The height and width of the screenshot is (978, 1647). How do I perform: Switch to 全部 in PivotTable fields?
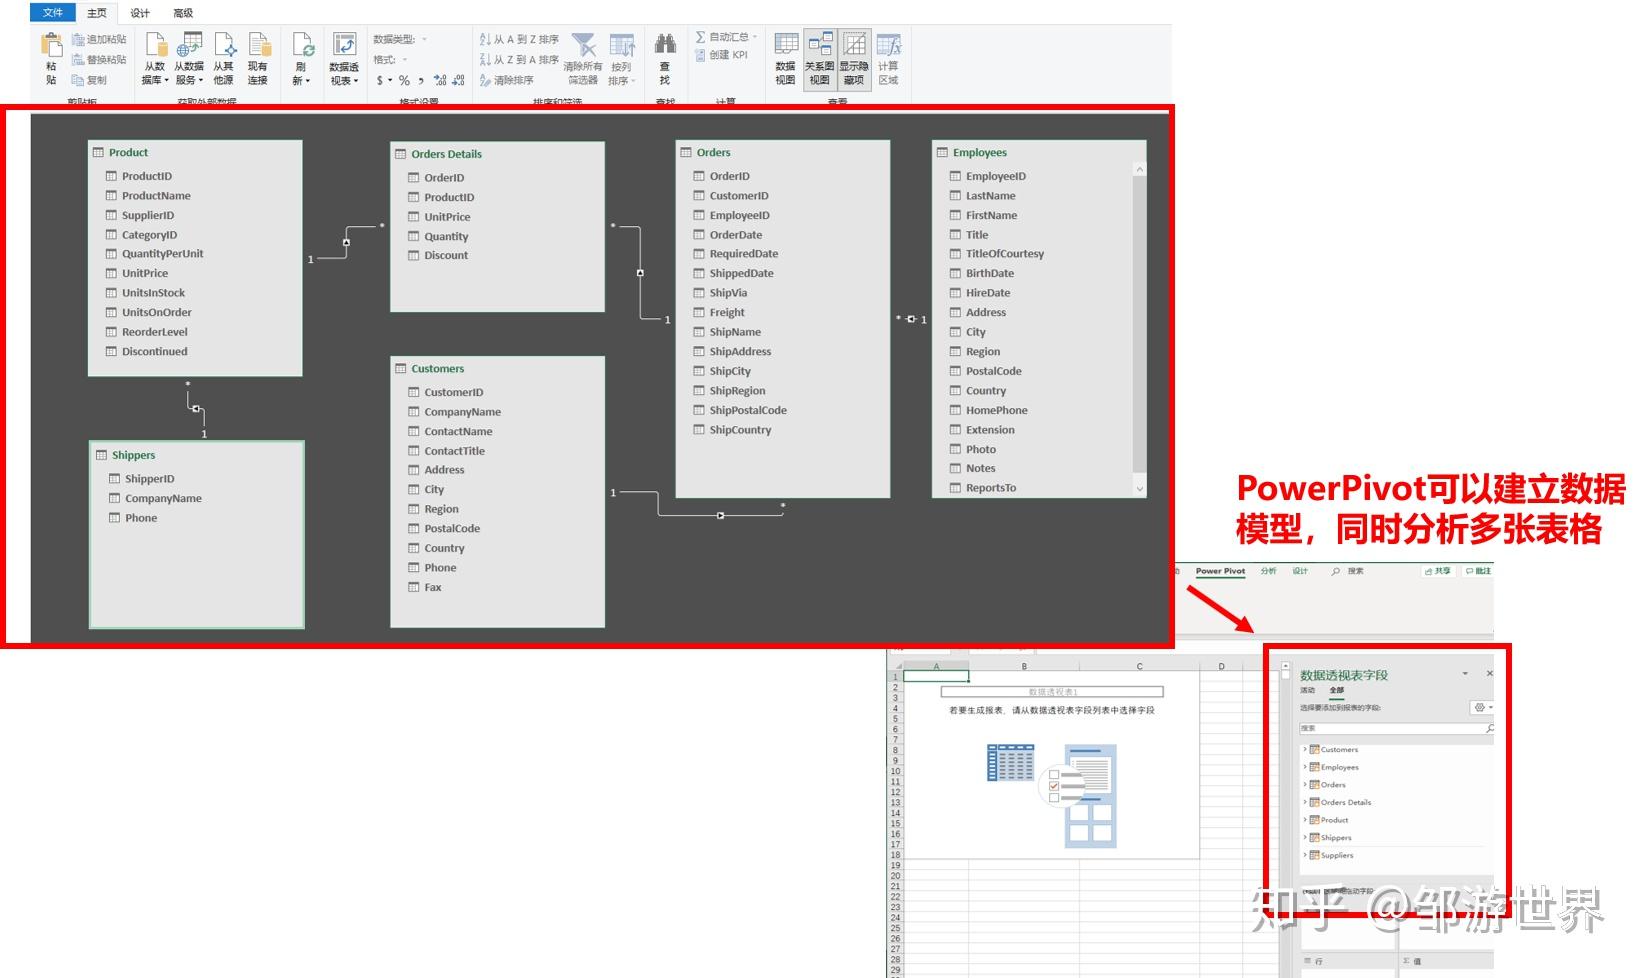point(1336,690)
